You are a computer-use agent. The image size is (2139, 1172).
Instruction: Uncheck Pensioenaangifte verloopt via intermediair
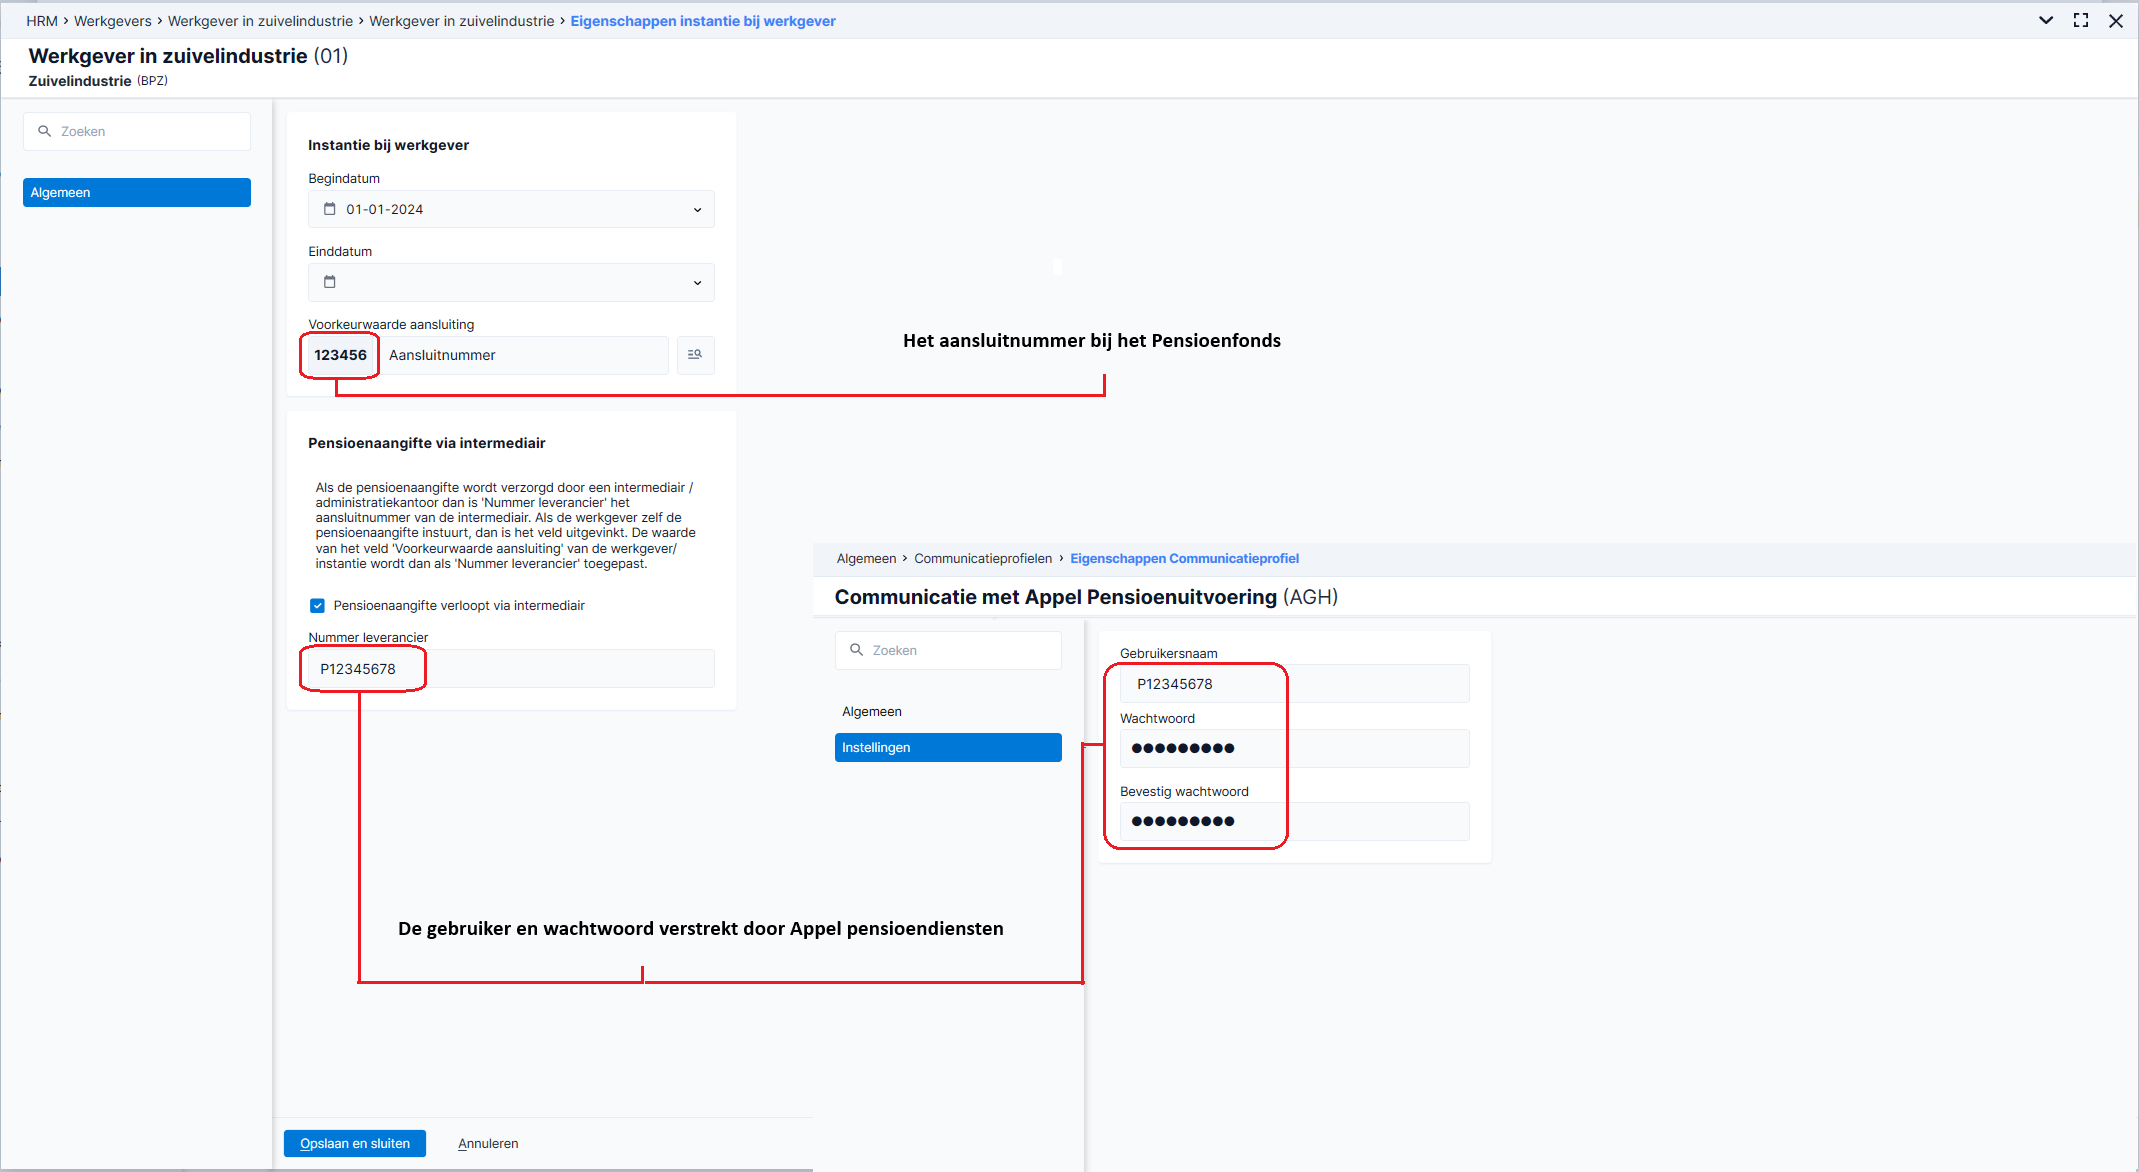317,605
